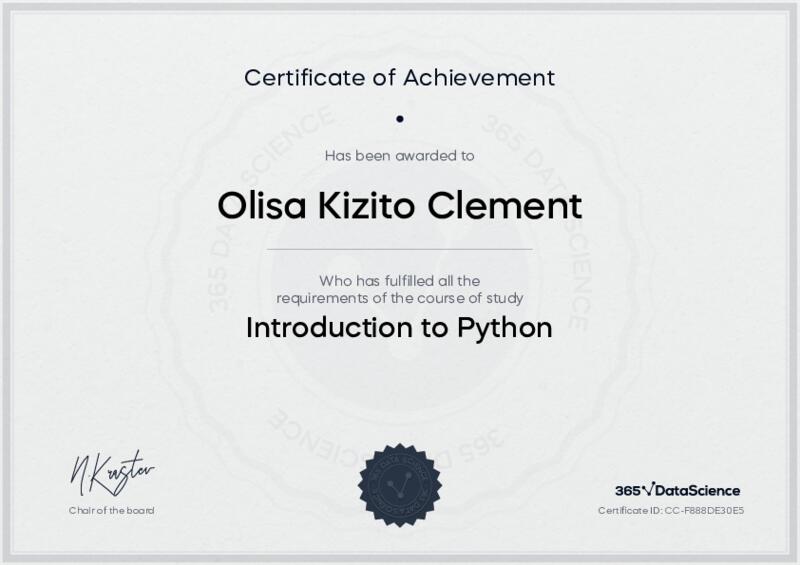This screenshot has height=565, width=800.
Task: Select the 'Certificate of Achievement' heading
Action: (399, 77)
